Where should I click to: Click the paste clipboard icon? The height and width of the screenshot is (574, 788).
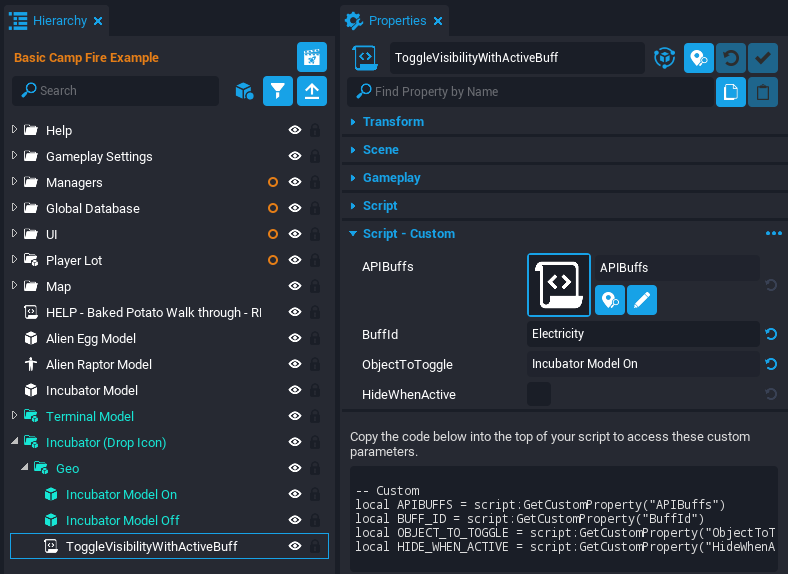pyautogui.click(x=763, y=92)
